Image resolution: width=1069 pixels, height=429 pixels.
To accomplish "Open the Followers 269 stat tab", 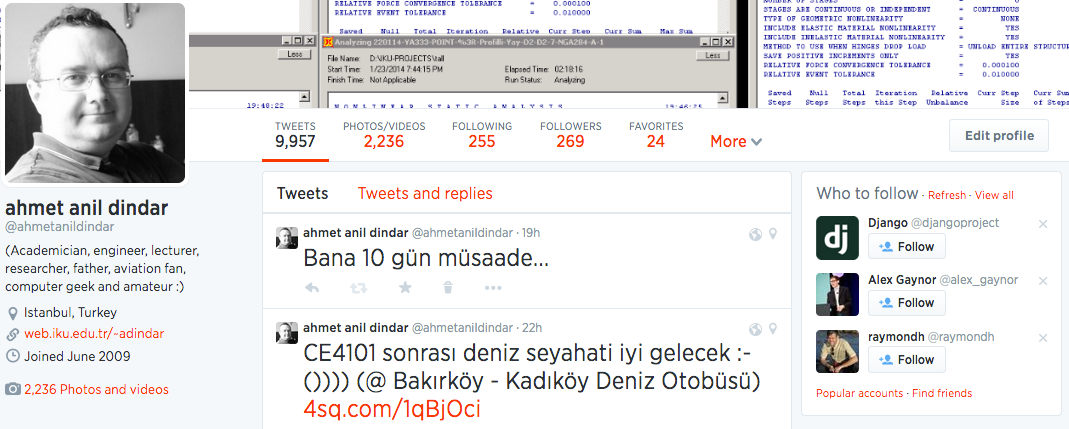I will pyautogui.click(x=570, y=135).
